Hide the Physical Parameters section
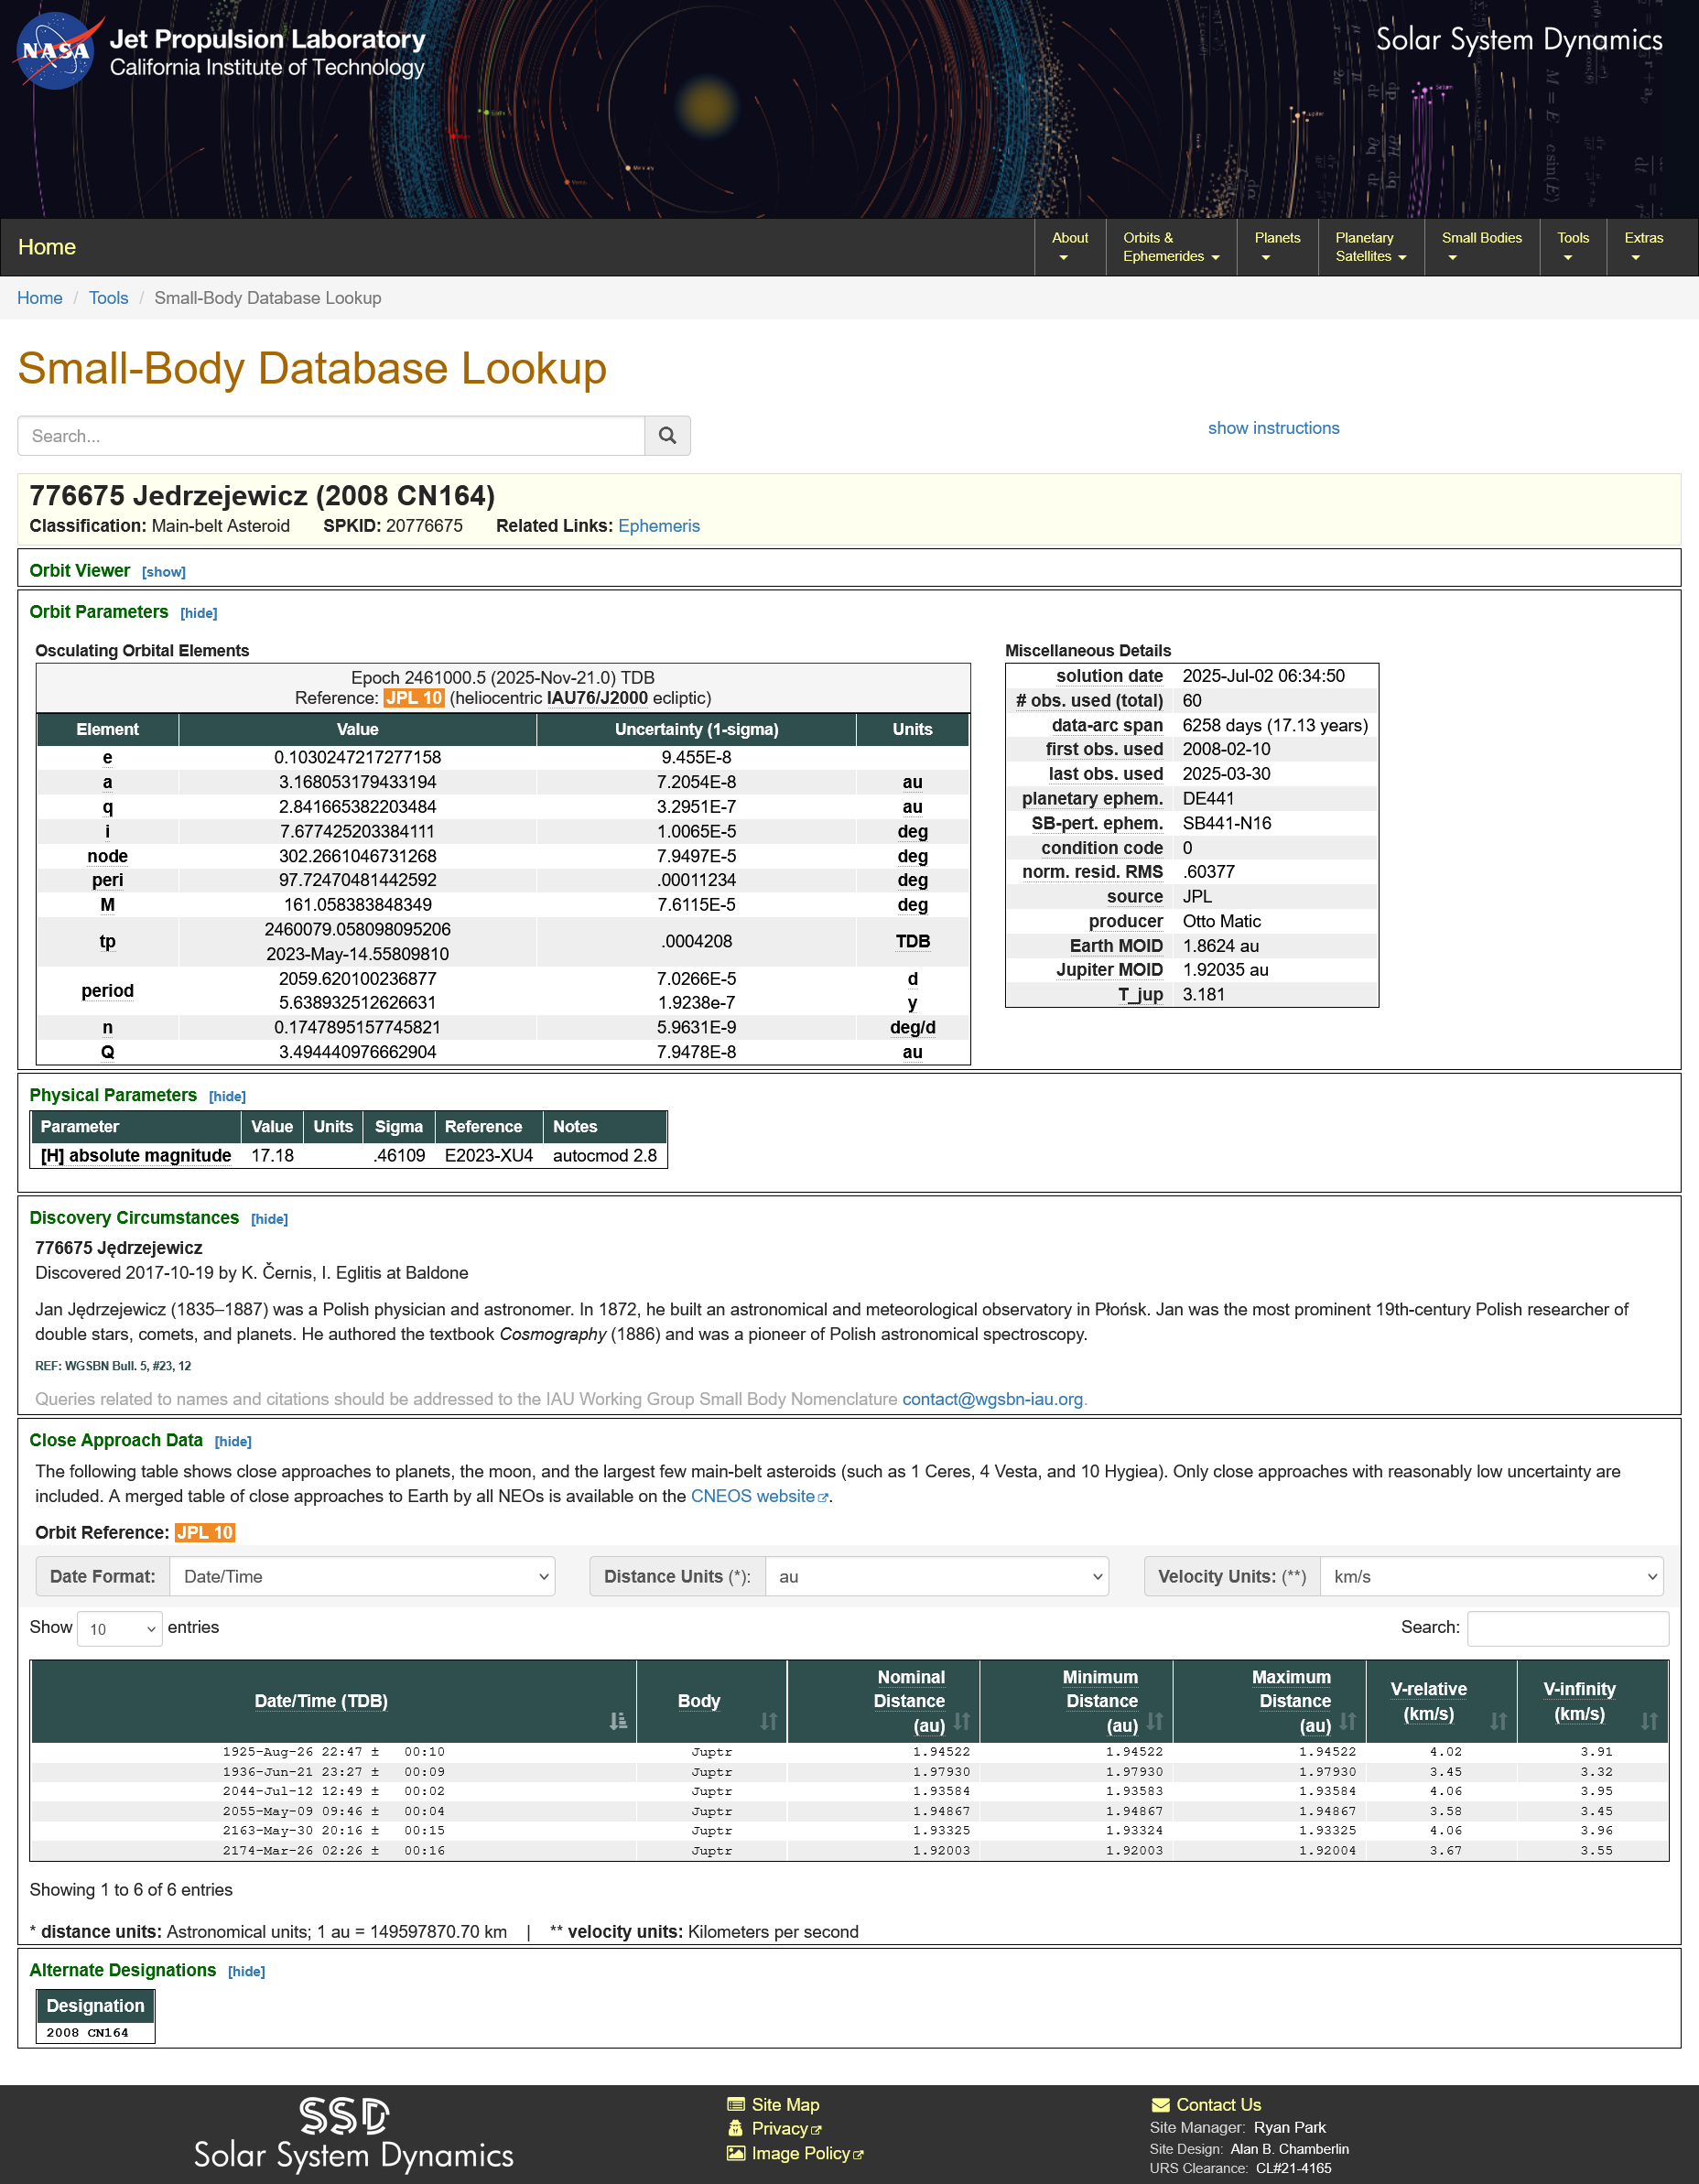The height and width of the screenshot is (2184, 1699). [227, 1097]
